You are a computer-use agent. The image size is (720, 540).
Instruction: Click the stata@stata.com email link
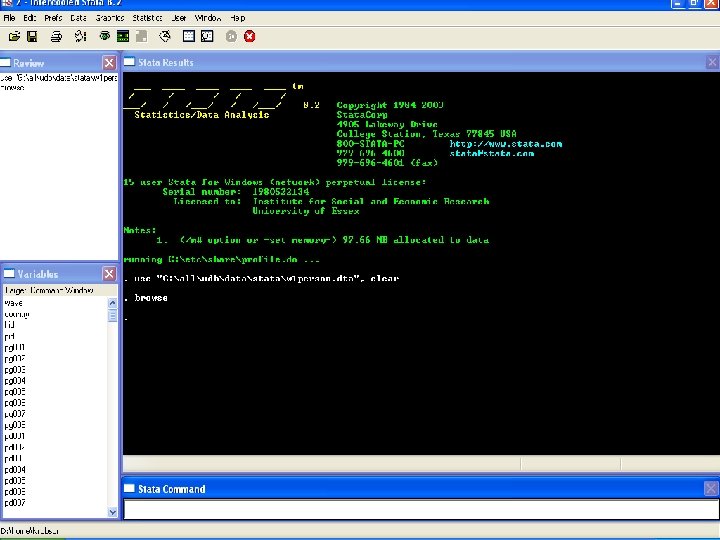click(x=491, y=153)
